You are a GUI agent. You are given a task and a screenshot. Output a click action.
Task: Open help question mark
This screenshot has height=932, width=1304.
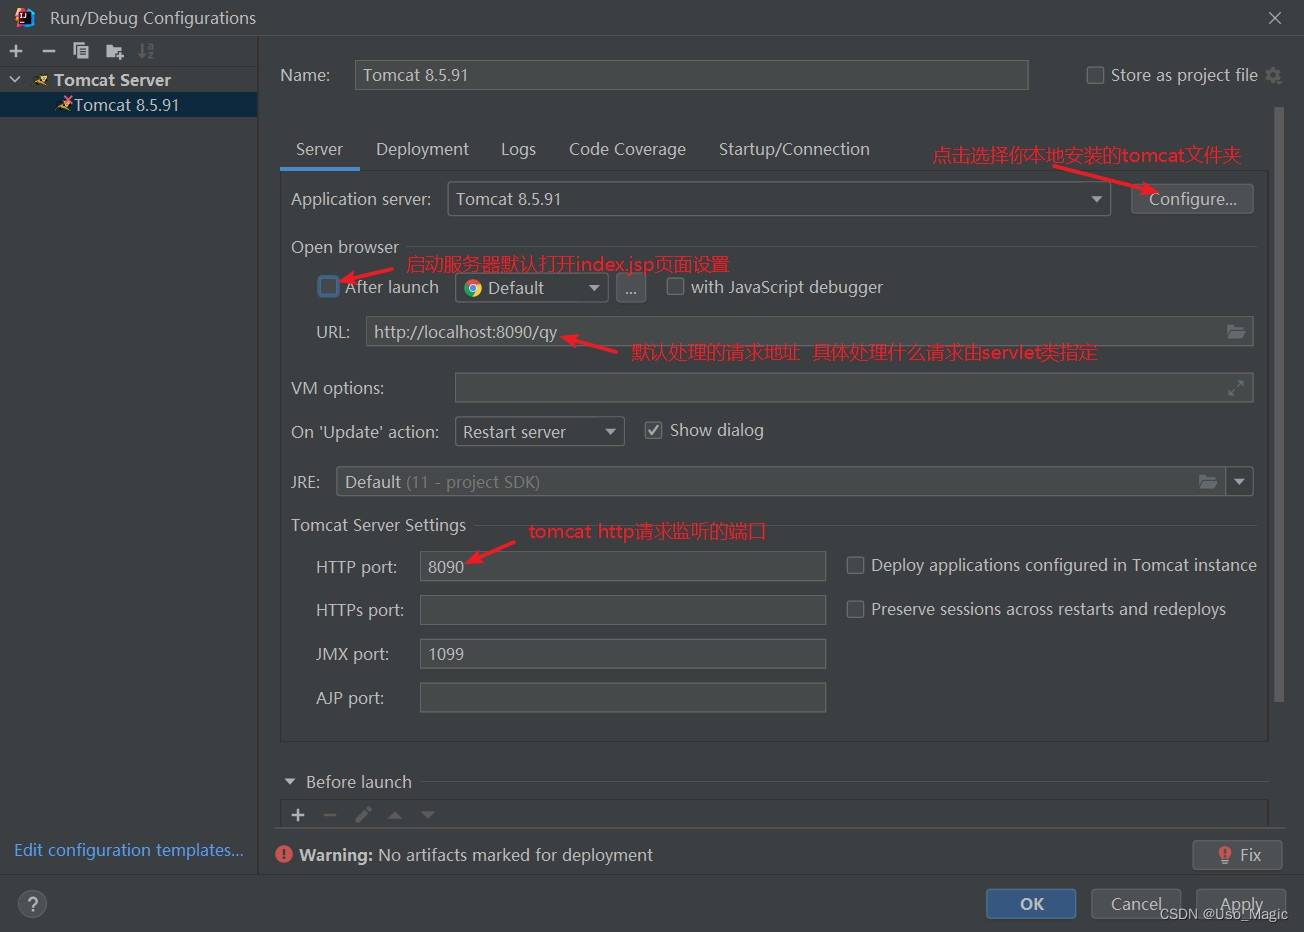click(33, 904)
